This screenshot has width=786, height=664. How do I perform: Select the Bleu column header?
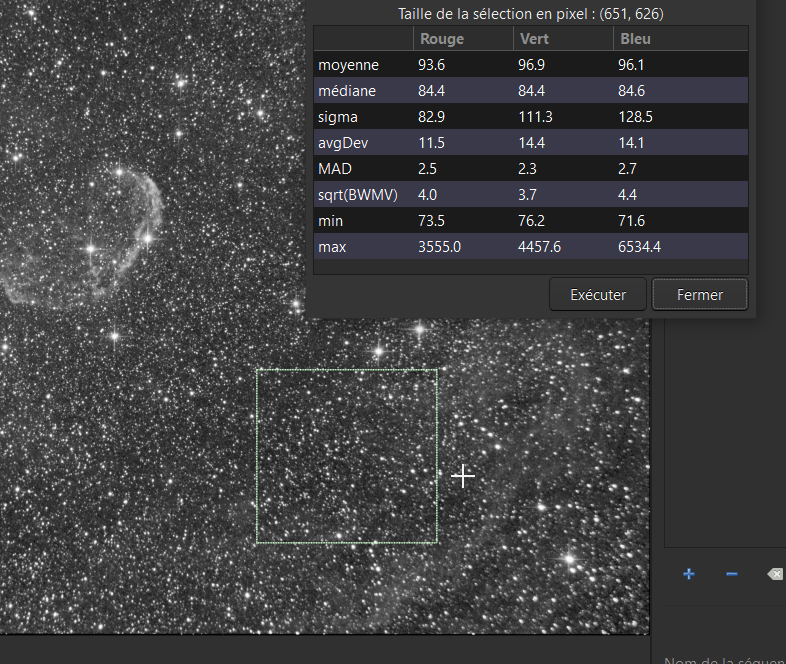pos(681,39)
